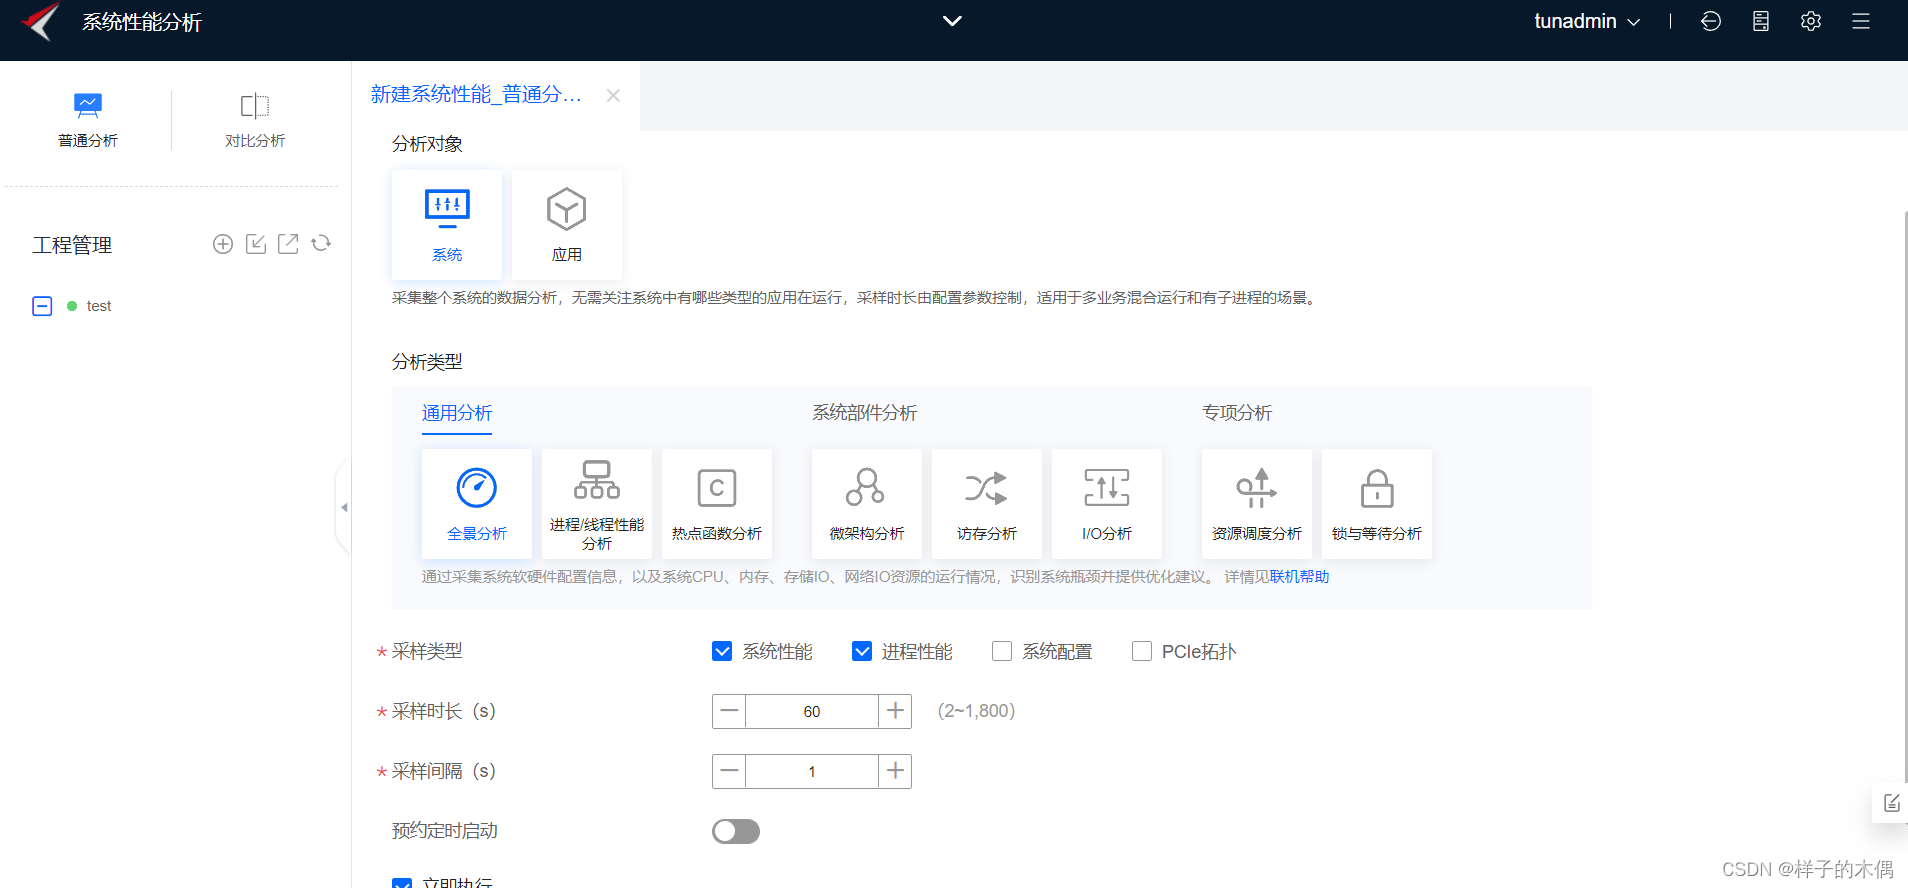Click the 采样间隔 value field showing 1
The height and width of the screenshot is (888, 1908).
click(812, 771)
